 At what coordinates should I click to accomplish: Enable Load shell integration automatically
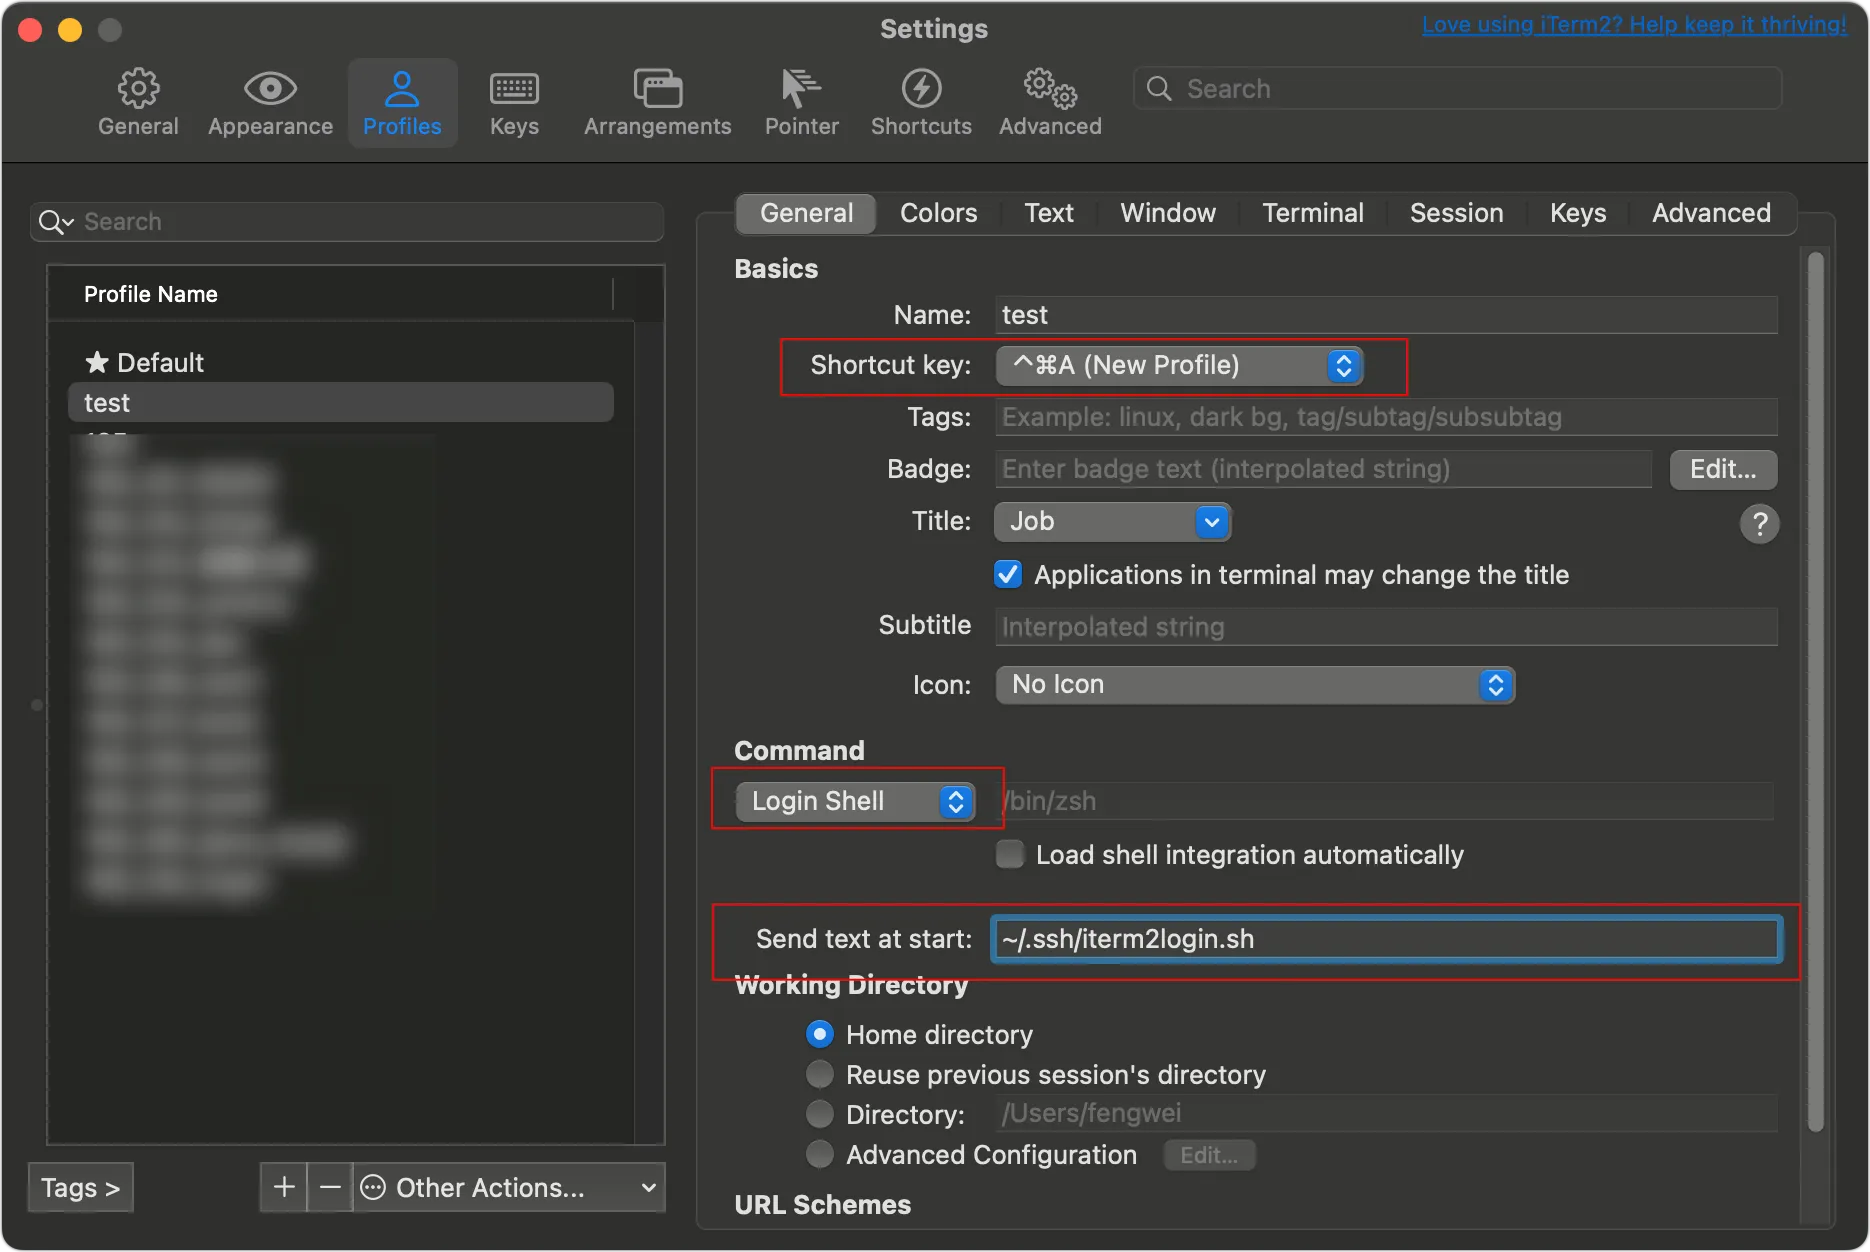tap(1010, 855)
